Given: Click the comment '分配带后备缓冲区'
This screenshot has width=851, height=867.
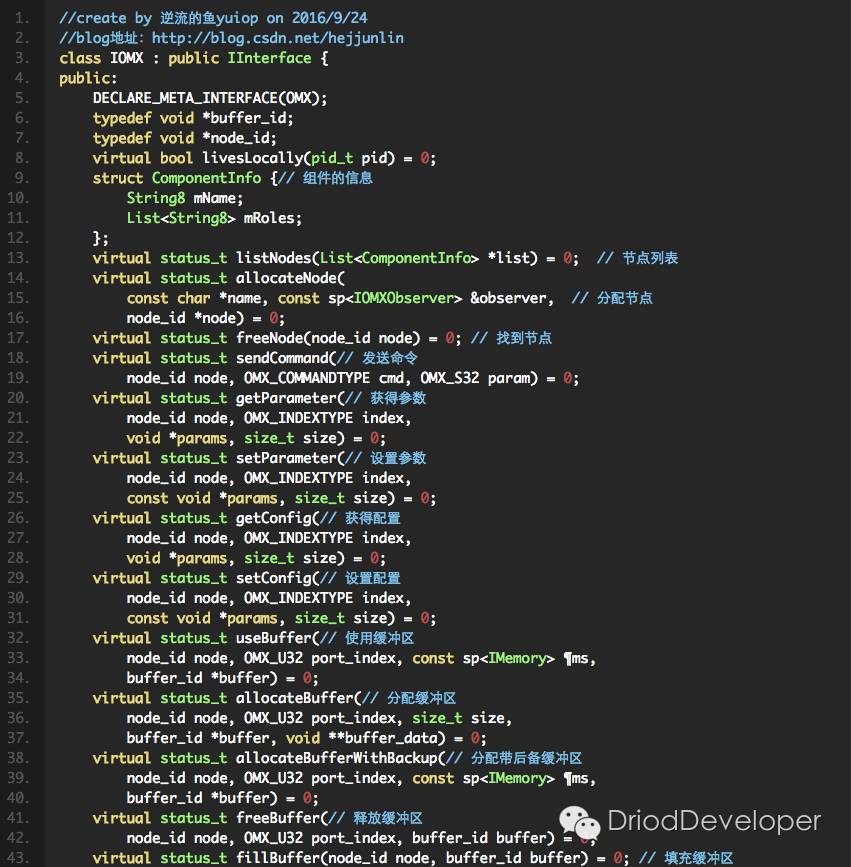Looking at the screenshot, I should 526,758.
